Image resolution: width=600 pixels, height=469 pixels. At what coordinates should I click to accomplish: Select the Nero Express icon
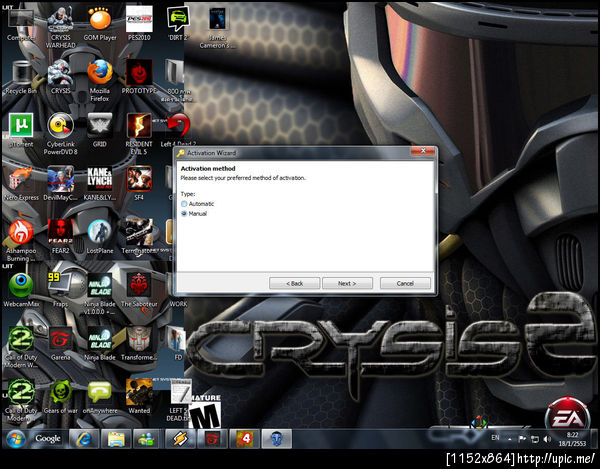click(x=21, y=184)
